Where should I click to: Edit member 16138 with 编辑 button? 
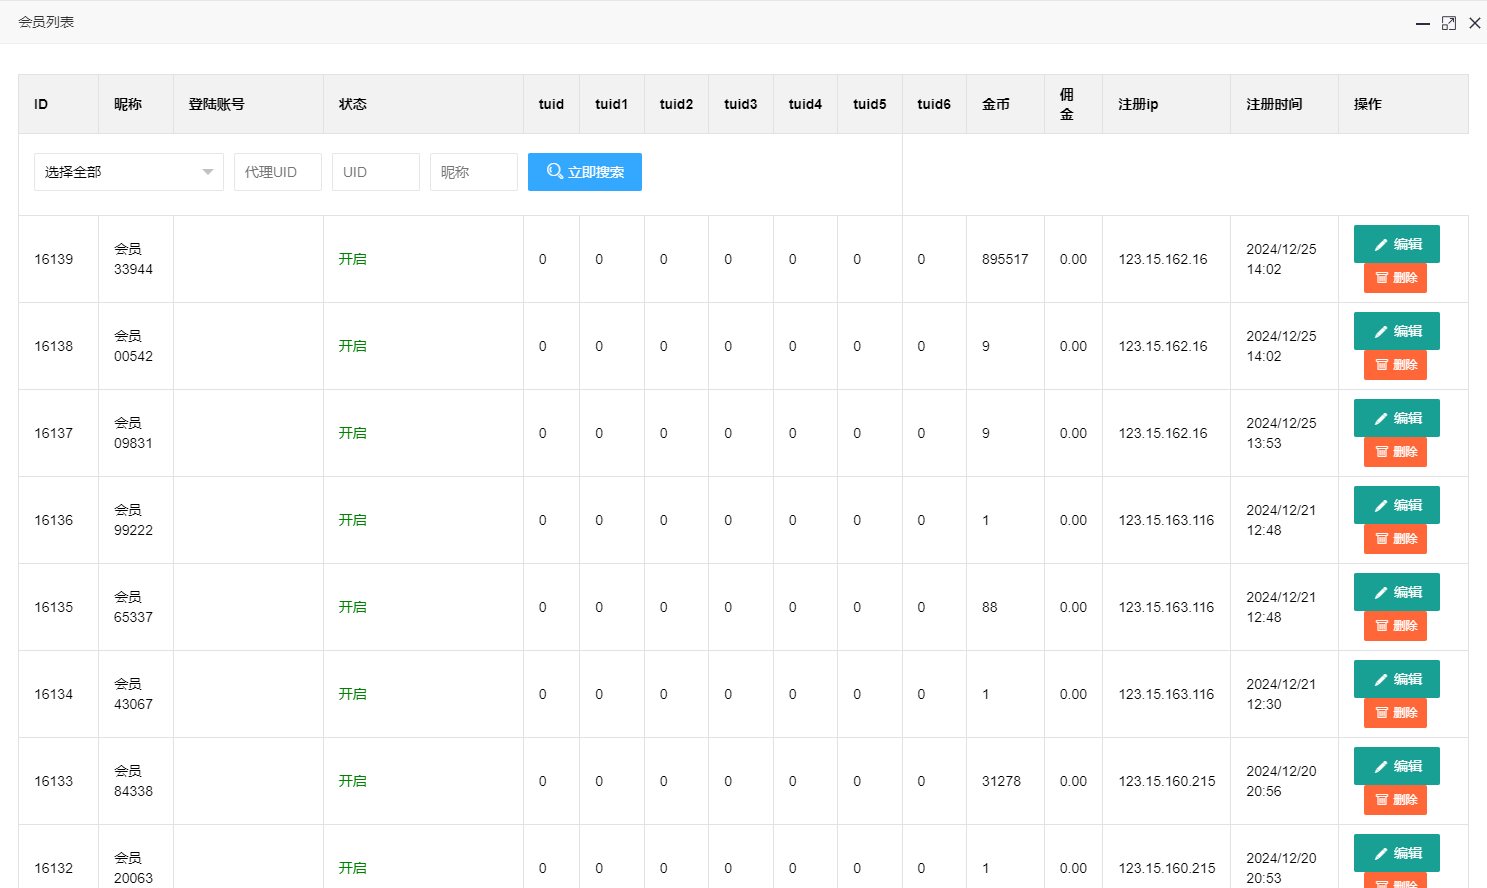click(x=1396, y=331)
